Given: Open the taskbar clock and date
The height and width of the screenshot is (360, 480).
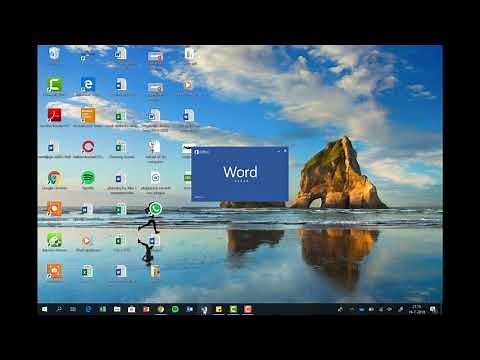Looking at the screenshot, I should [417, 309].
